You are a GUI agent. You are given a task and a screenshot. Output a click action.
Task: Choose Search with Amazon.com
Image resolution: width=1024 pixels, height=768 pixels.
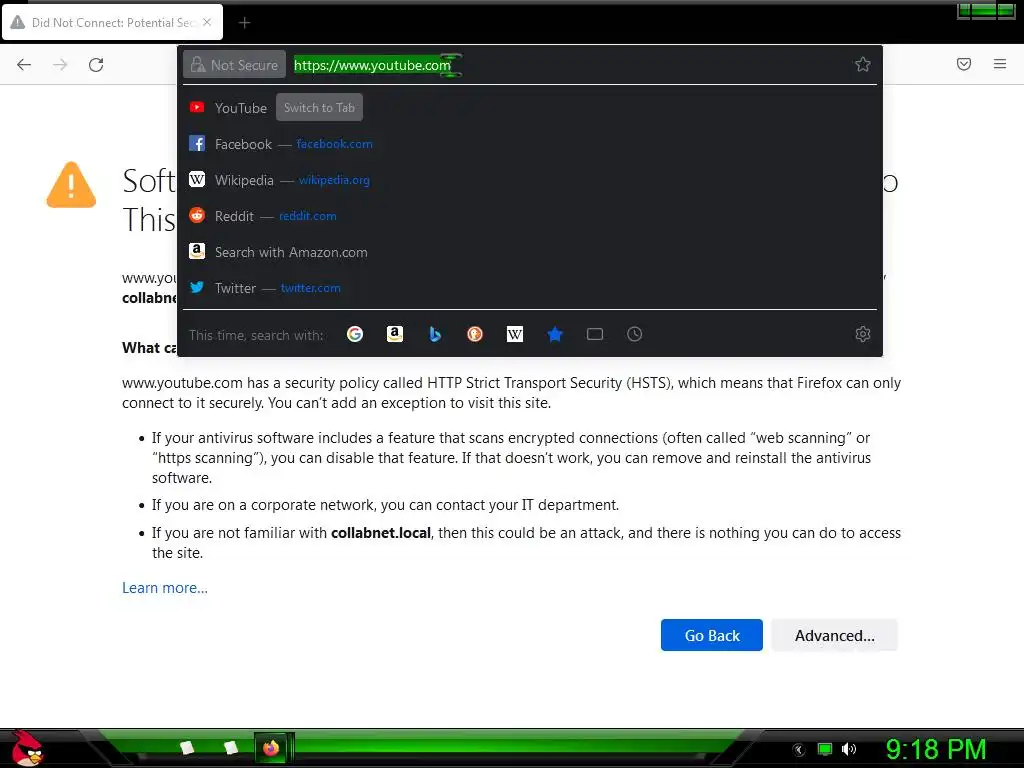530,252
